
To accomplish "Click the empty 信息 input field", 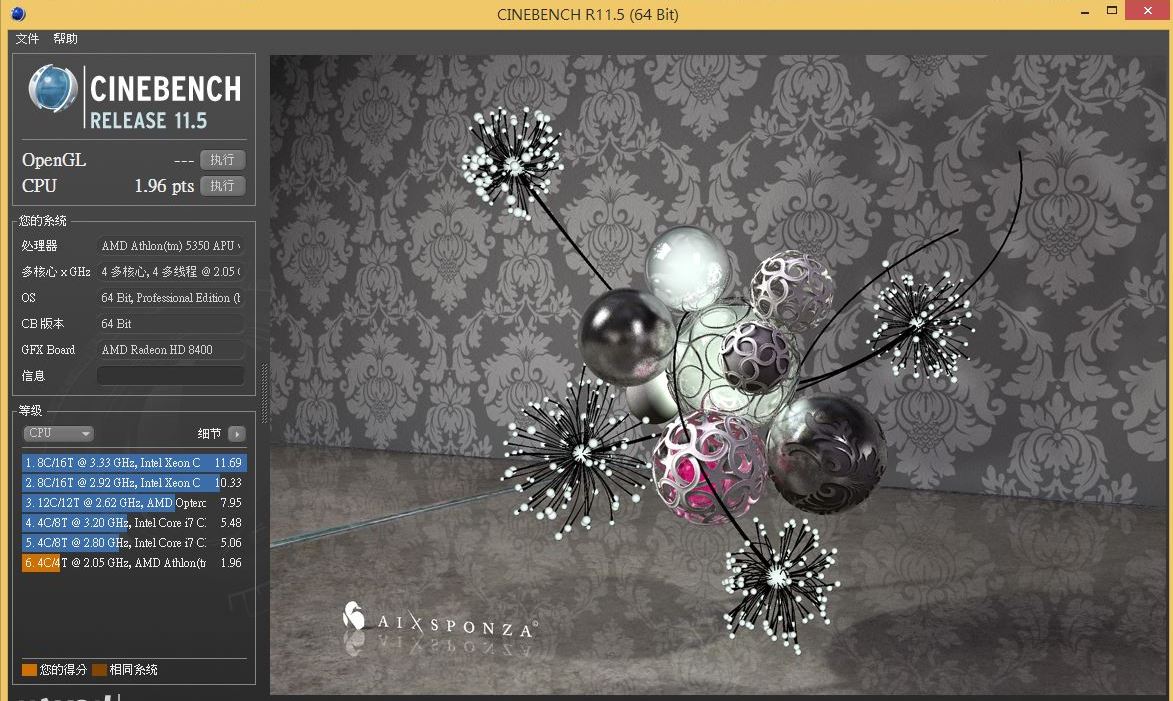I will [x=171, y=376].
